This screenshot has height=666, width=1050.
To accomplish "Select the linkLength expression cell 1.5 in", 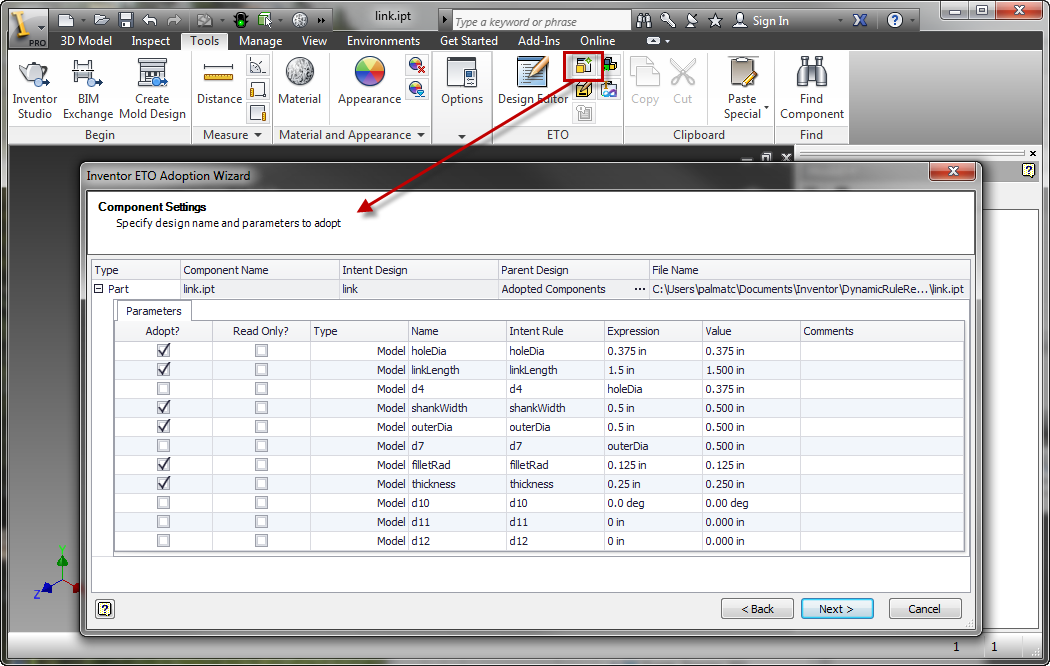I will pos(654,369).
